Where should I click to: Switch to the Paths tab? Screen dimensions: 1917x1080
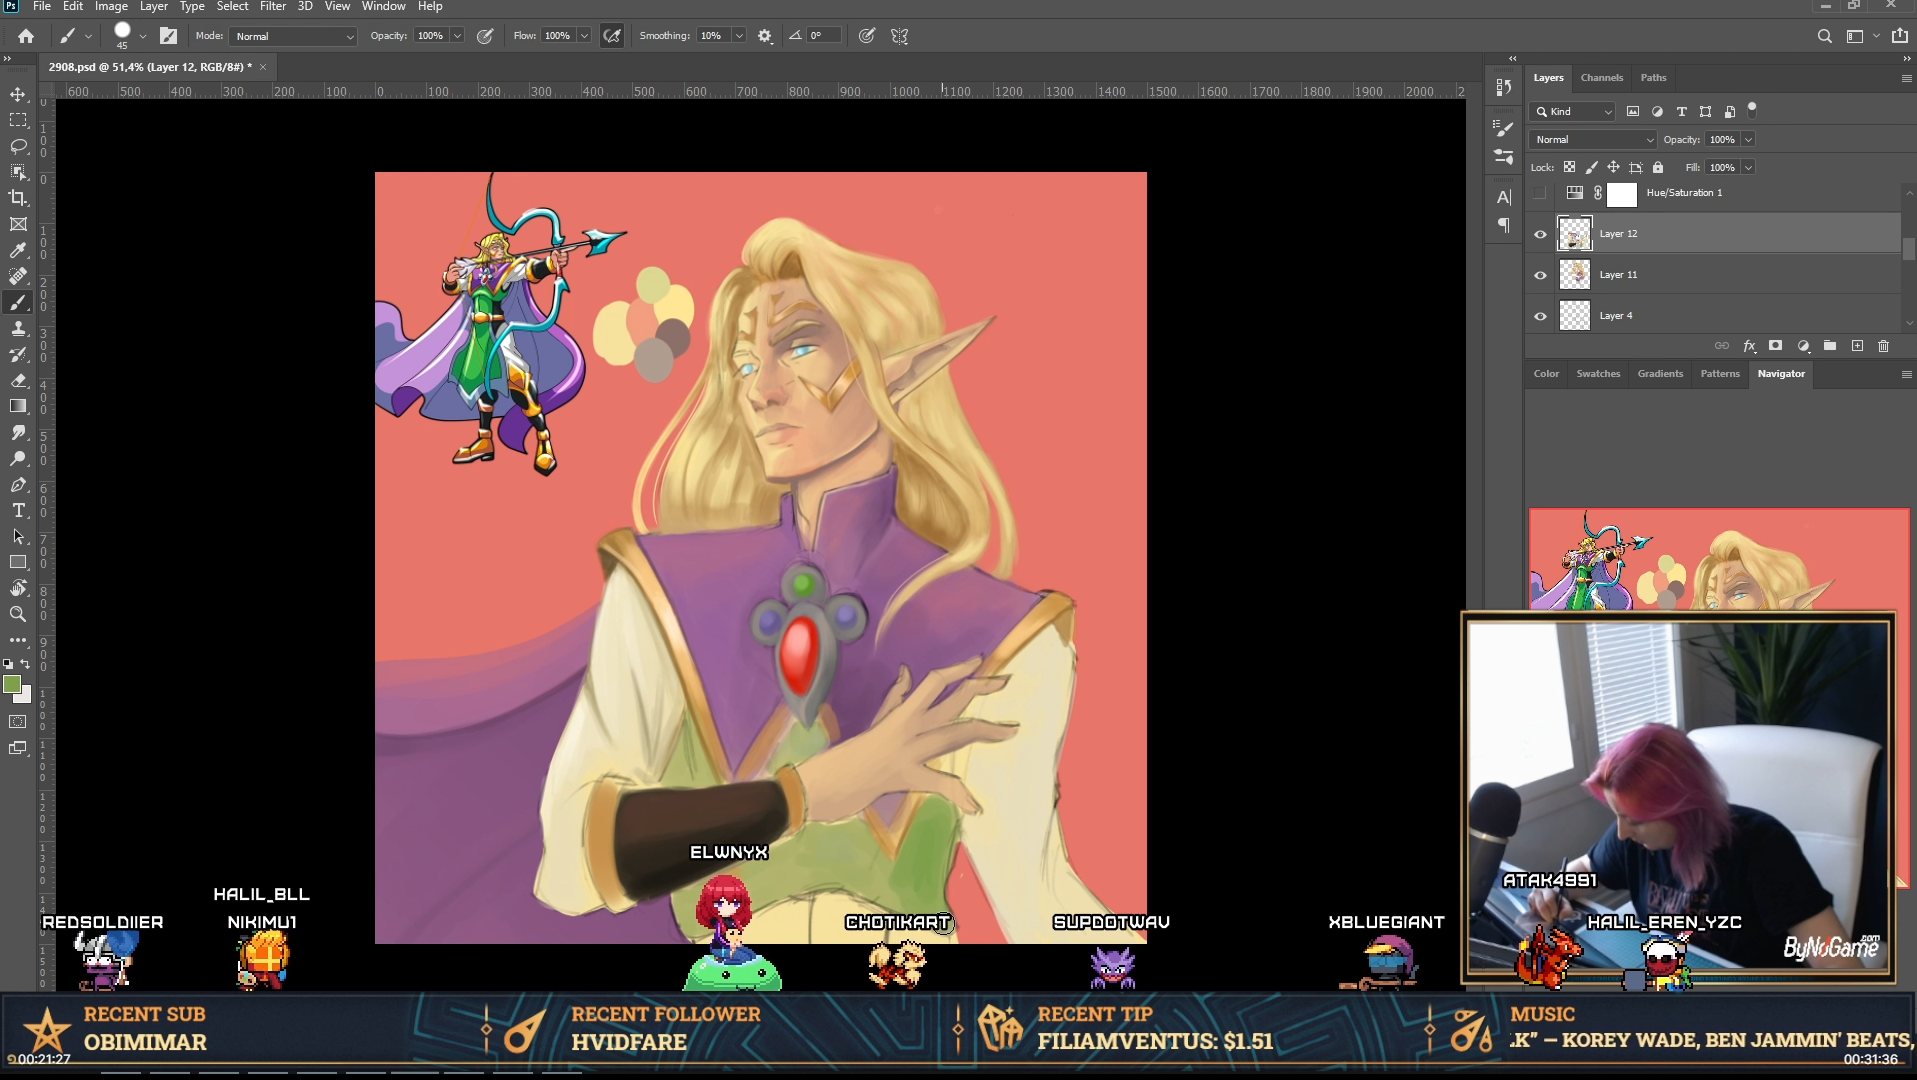click(x=1653, y=77)
